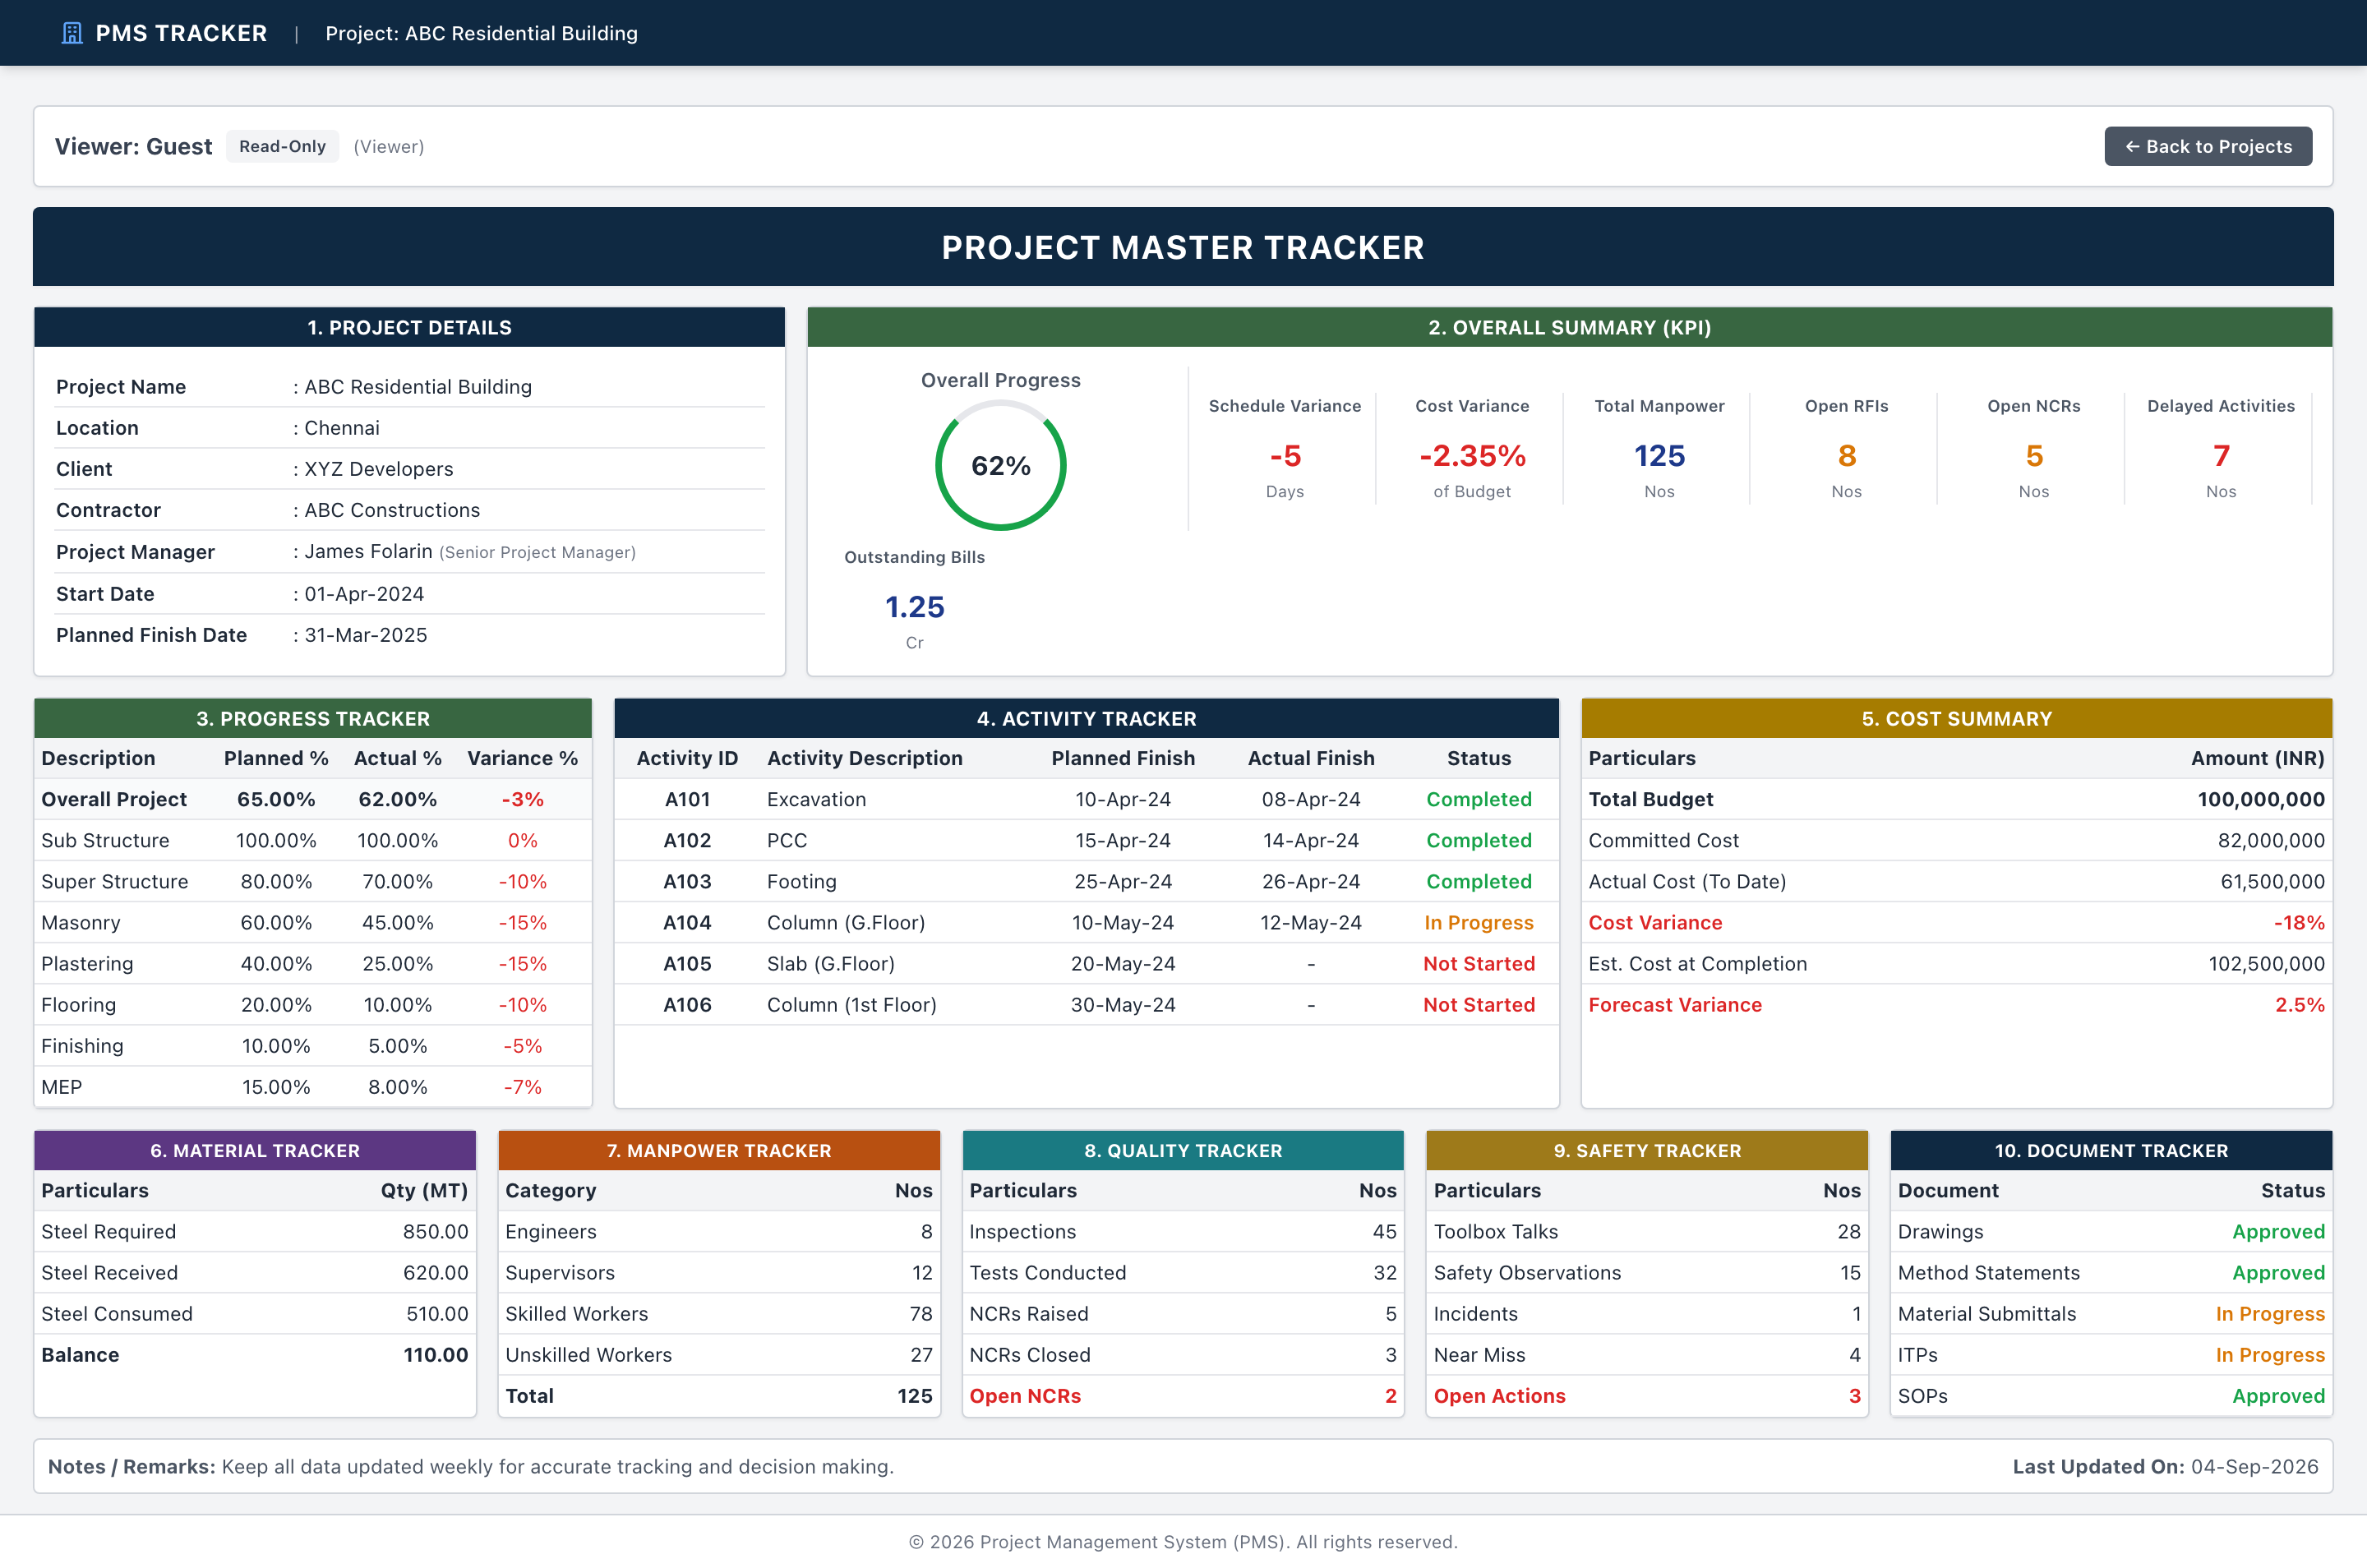Click the Total Budget 100,000,000 amount
Image resolution: width=2367 pixels, height=1568 pixels.
[2260, 799]
